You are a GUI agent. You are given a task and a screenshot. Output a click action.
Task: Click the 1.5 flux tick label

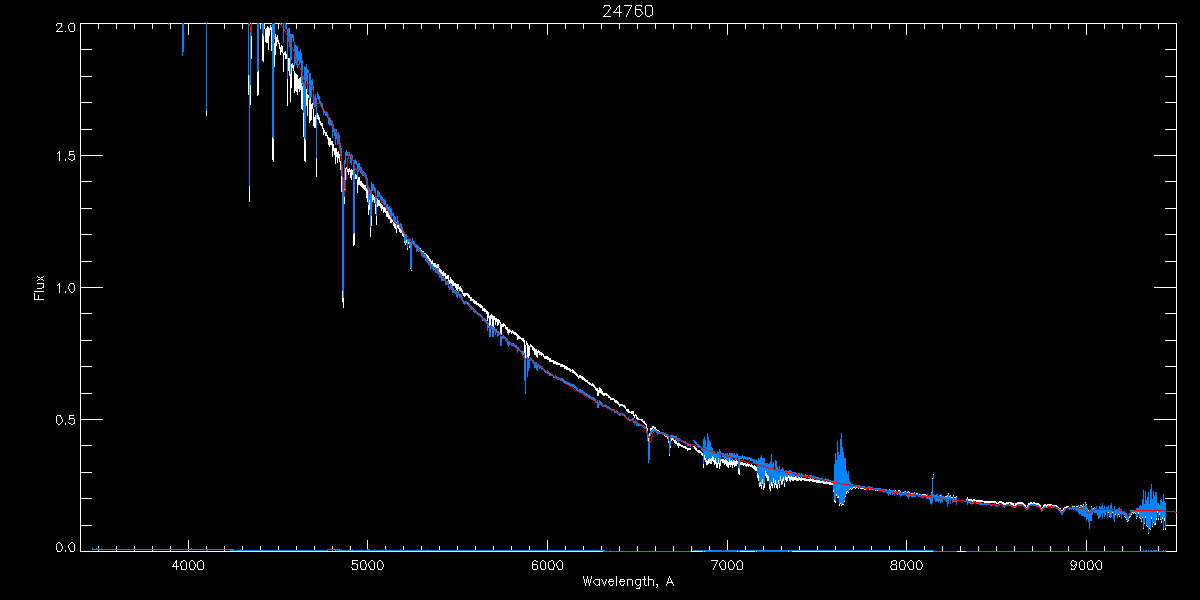tap(64, 157)
